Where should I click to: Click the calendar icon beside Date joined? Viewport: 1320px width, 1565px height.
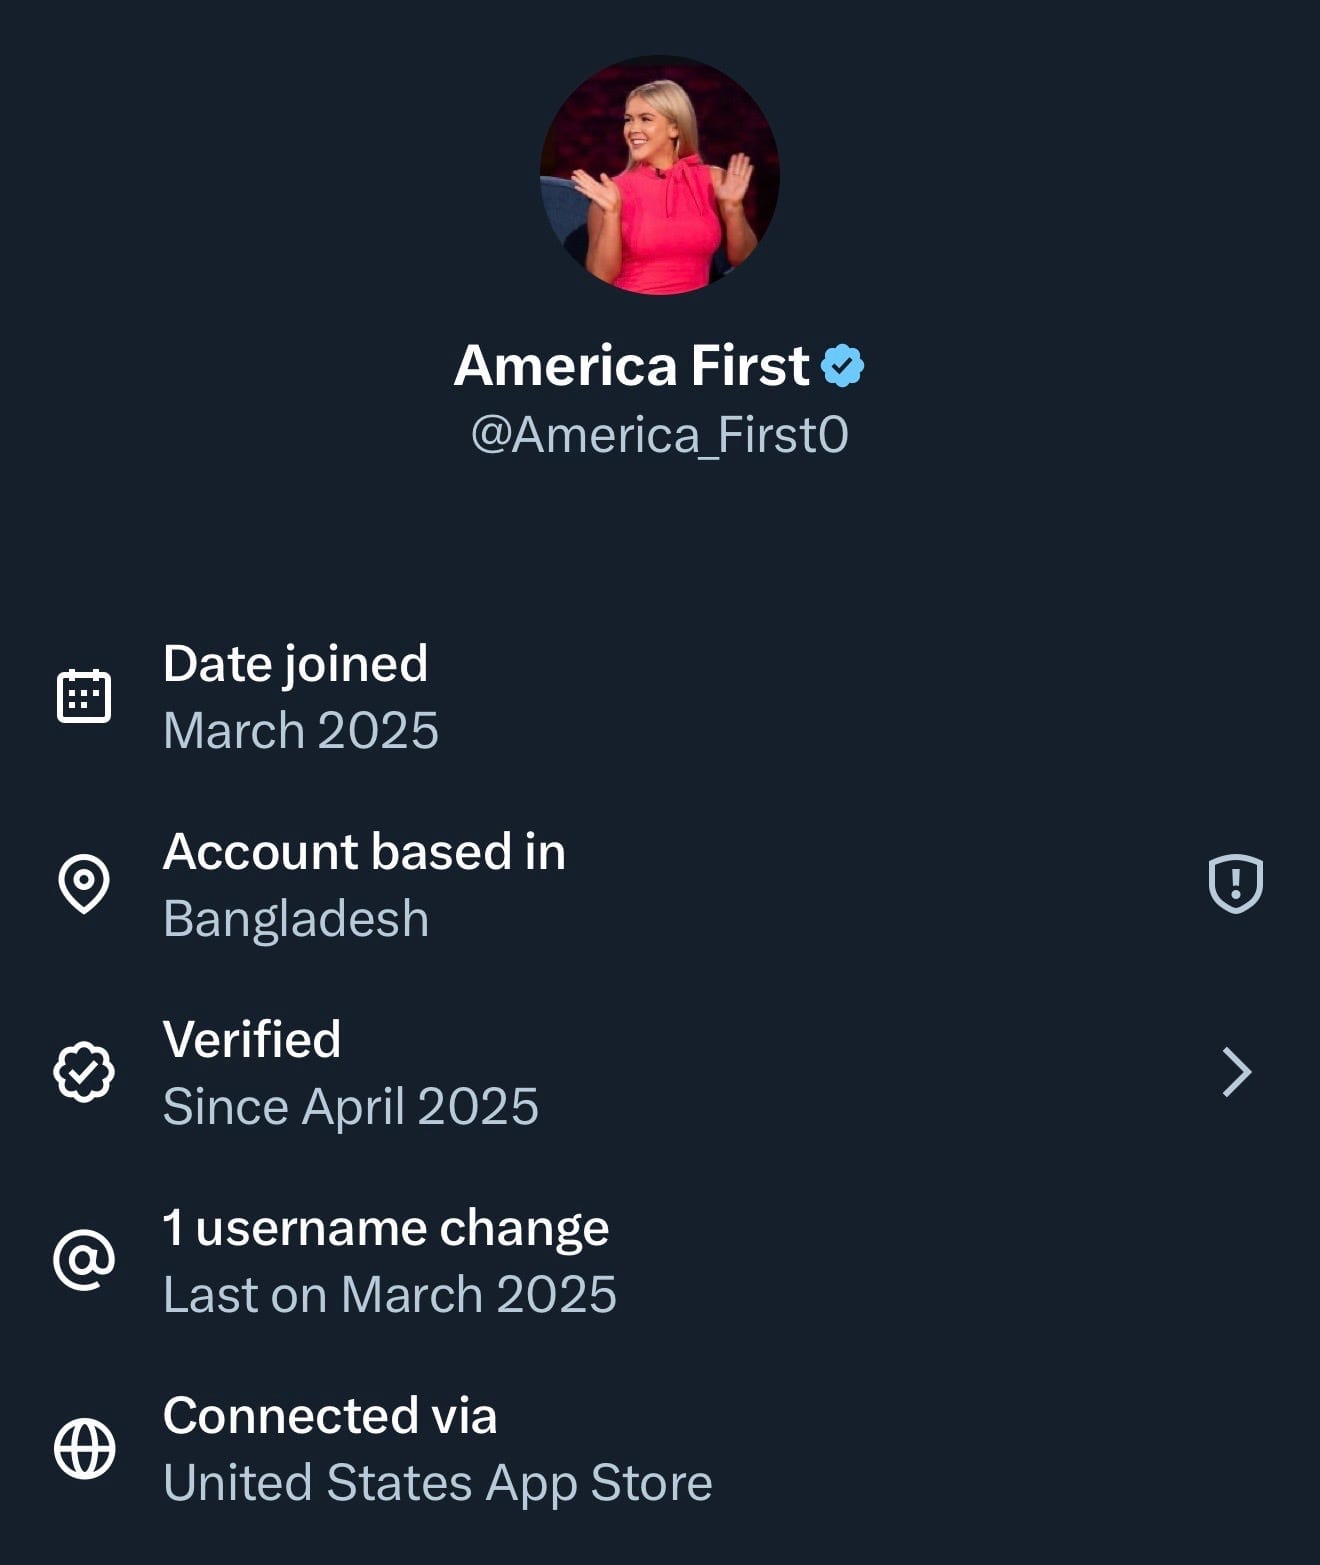tap(84, 696)
